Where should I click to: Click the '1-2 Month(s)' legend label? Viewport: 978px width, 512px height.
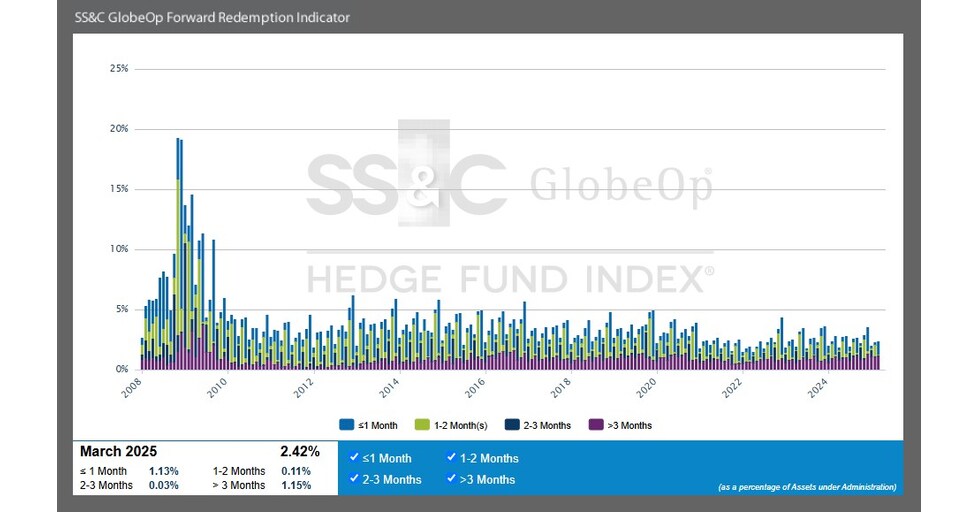click(x=461, y=425)
